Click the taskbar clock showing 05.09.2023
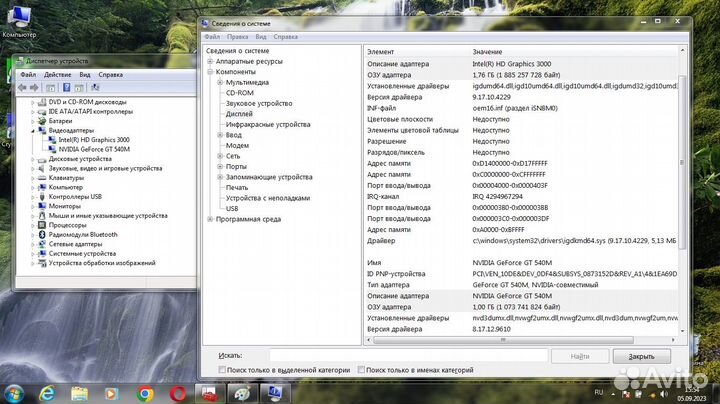 [691, 394]
